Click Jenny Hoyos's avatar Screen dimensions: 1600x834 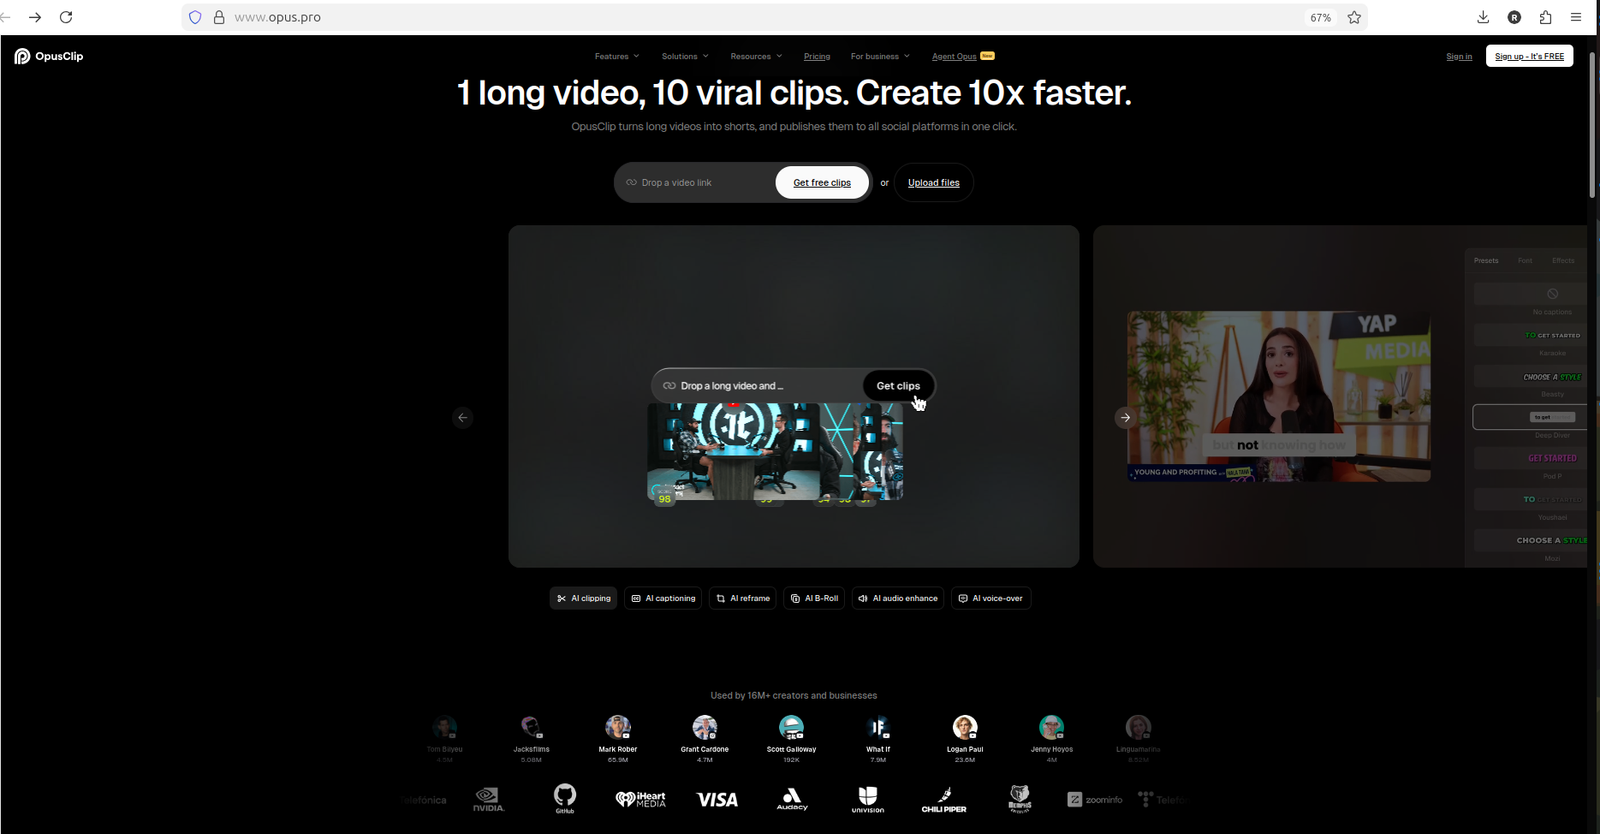tap(1051, 727)
